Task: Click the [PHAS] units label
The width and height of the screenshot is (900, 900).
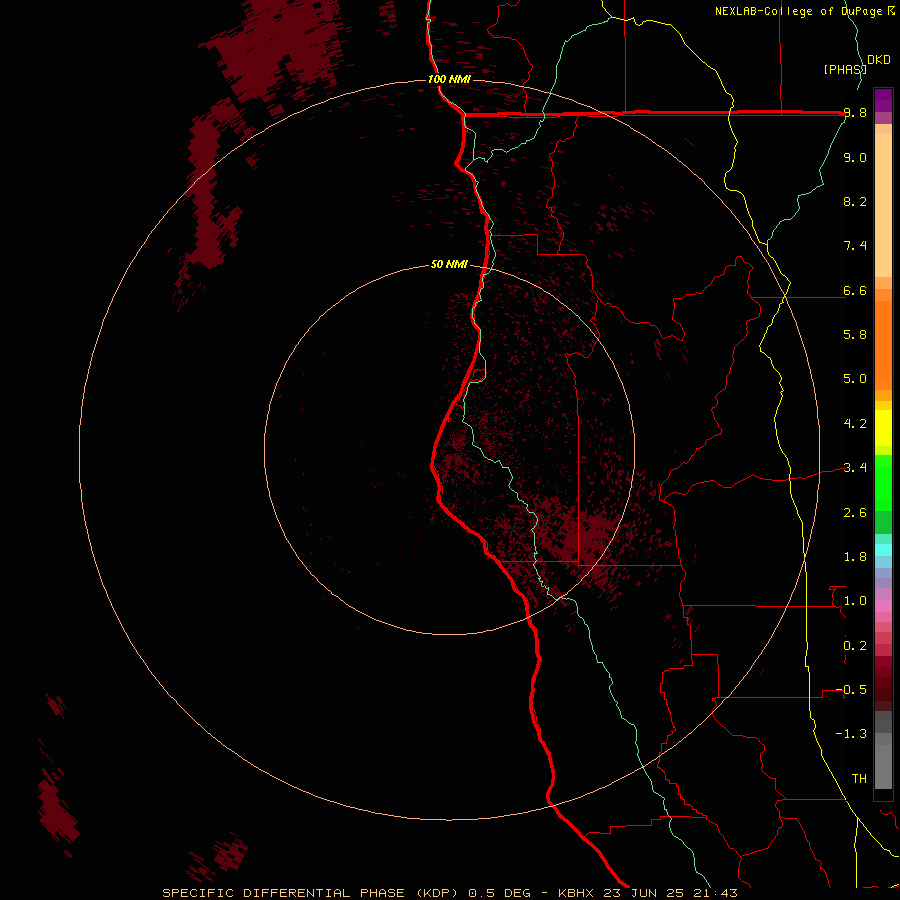Action: pyautogui.click(x=845, y=69)
